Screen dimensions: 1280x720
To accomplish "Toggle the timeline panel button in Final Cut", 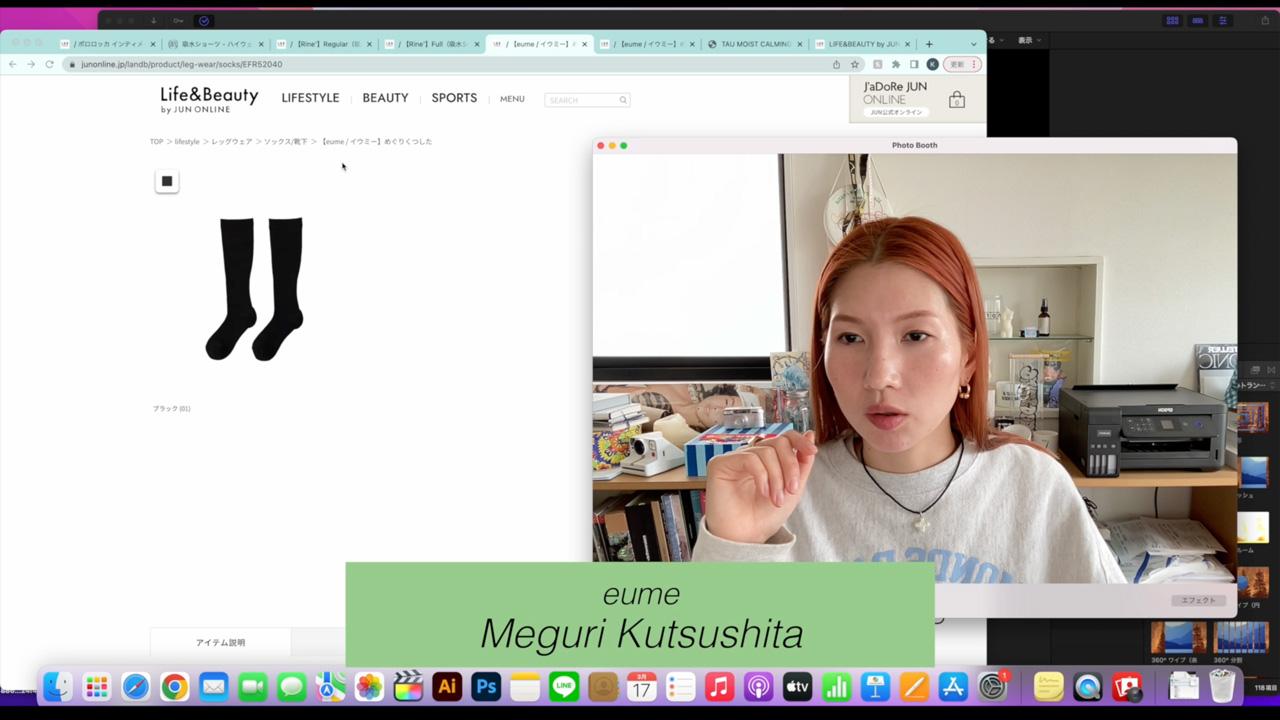I will tap(1198, 21).
